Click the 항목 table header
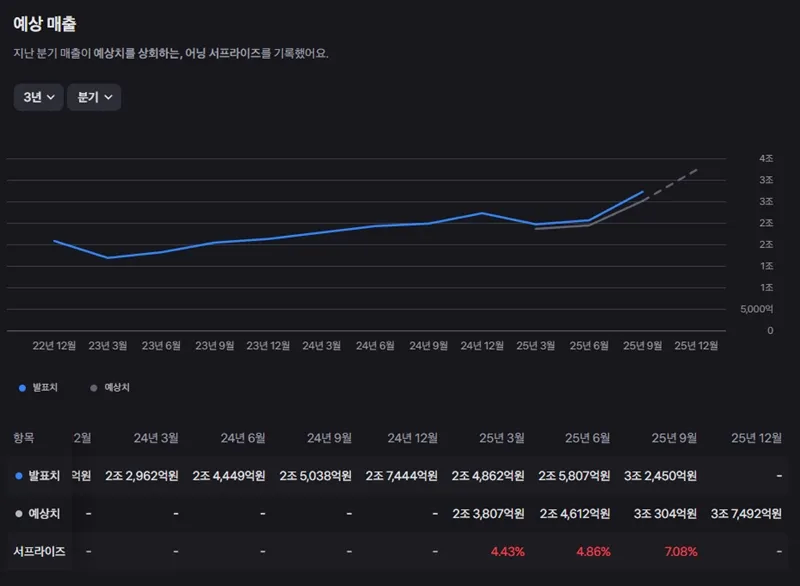The image size is (800, 586). [23, 438]
